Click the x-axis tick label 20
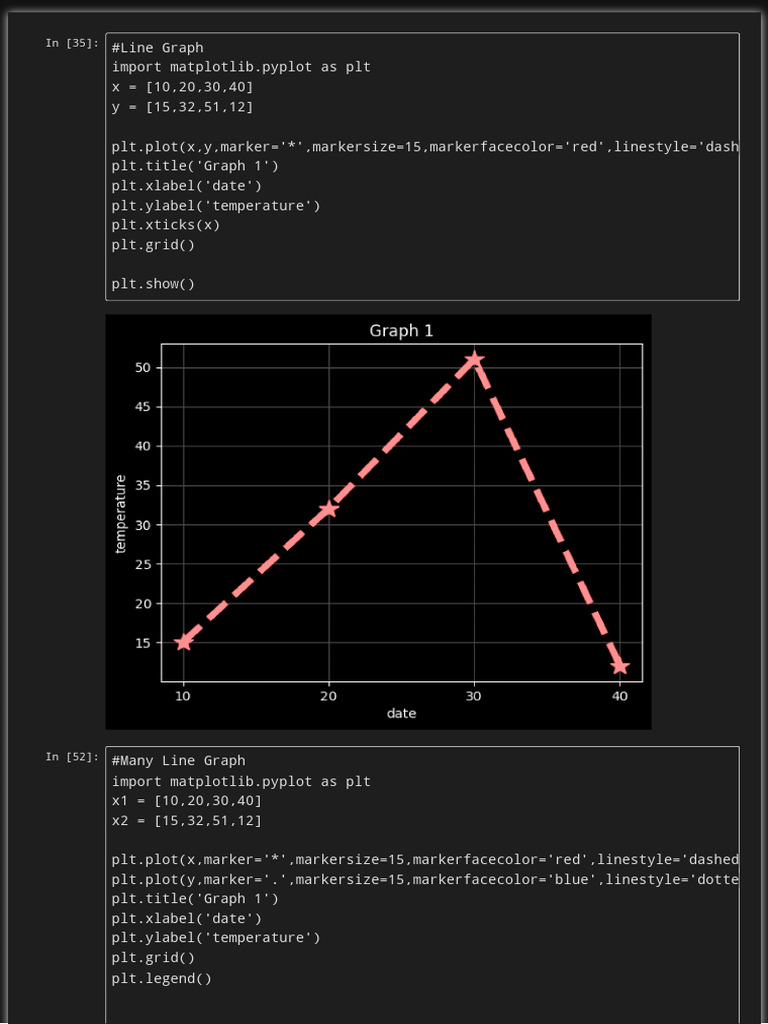 (x=328, y=696)
